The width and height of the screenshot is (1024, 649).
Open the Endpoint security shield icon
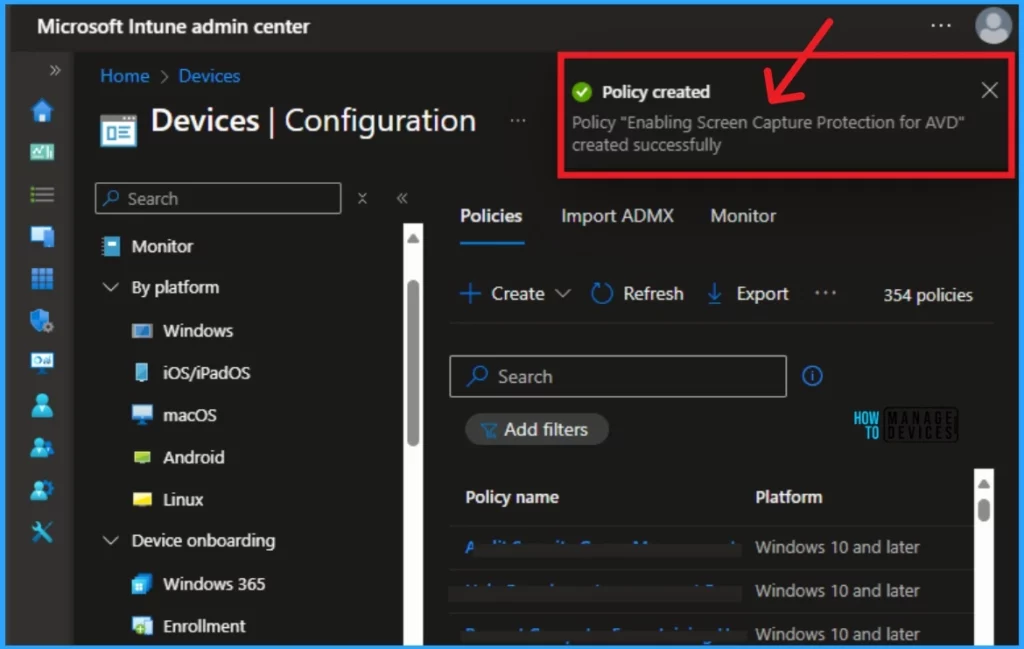[x=42, y=321]
